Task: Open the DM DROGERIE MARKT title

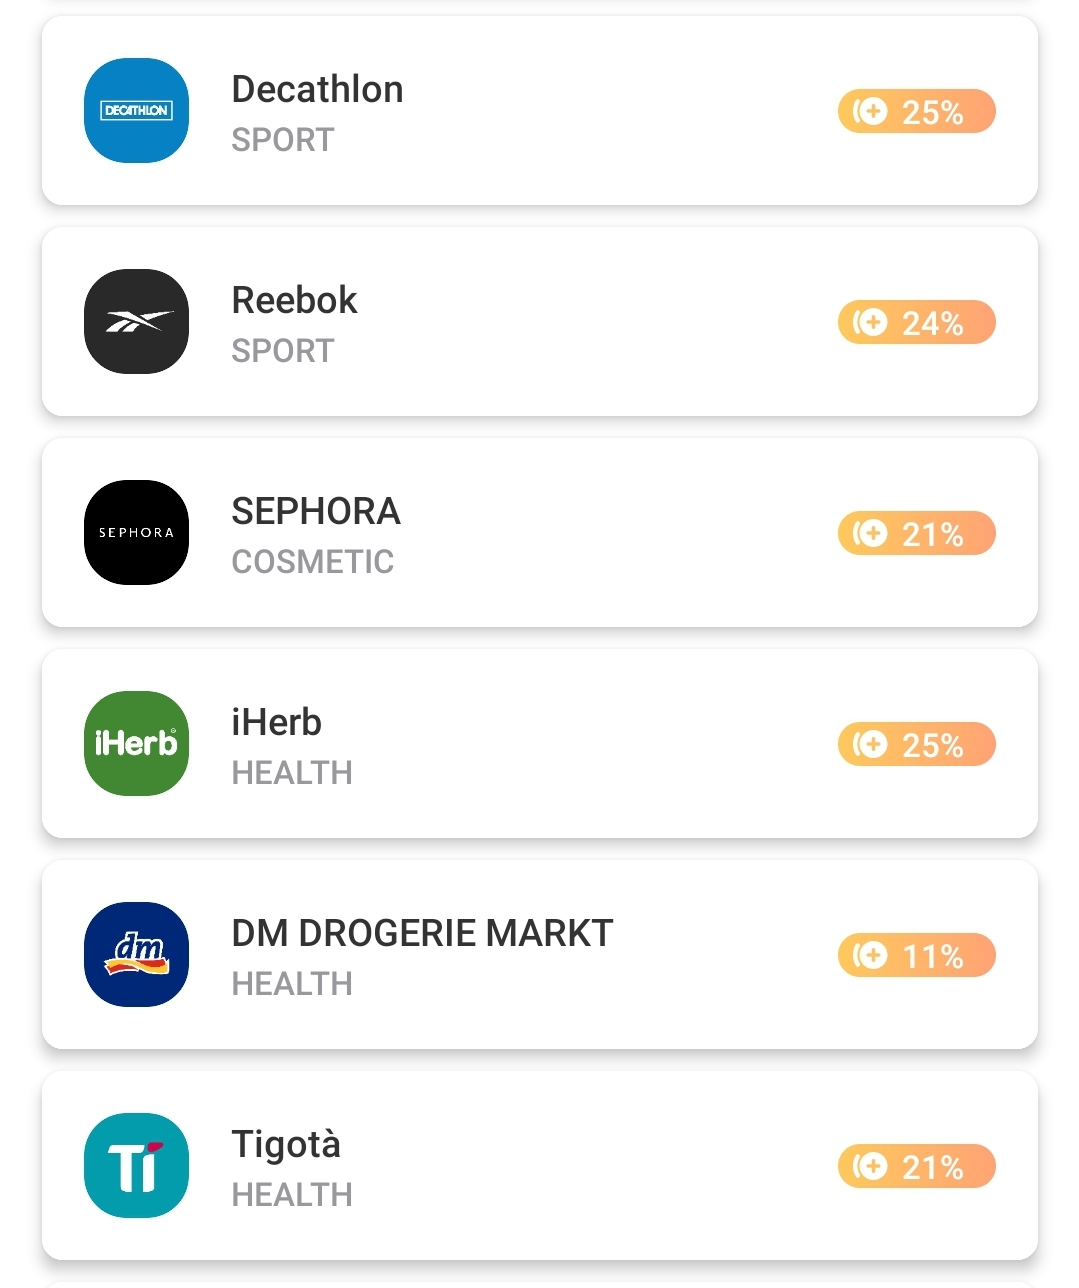Action: click(x=422, y=934)
